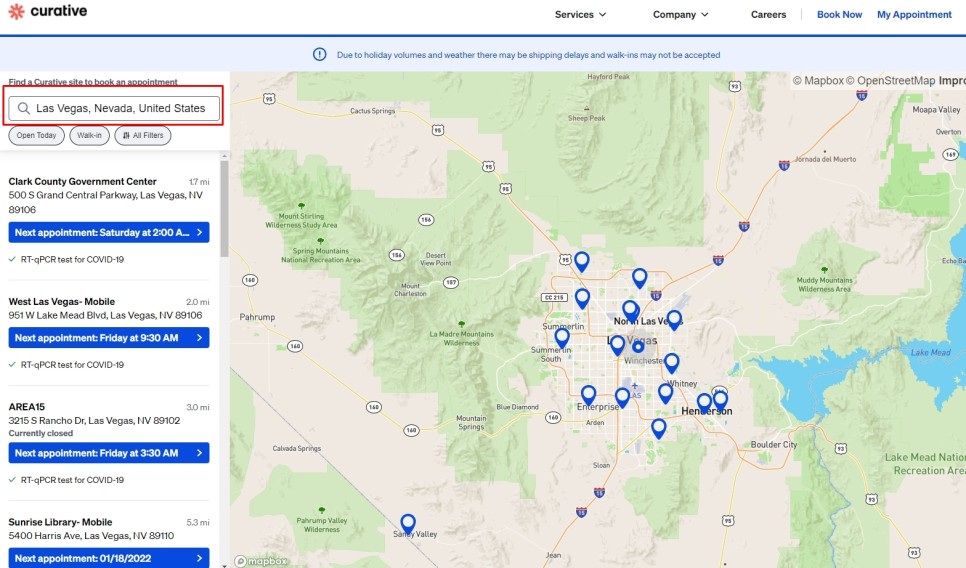Click the map pin south of Henderson
This screenshot has width=966, height=568.
coord(659,429)
